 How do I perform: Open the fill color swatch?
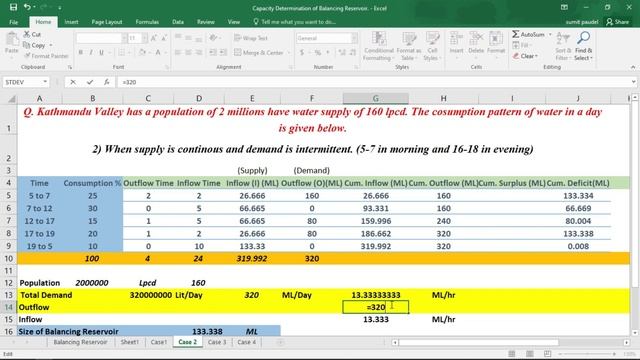click(142, 52)
